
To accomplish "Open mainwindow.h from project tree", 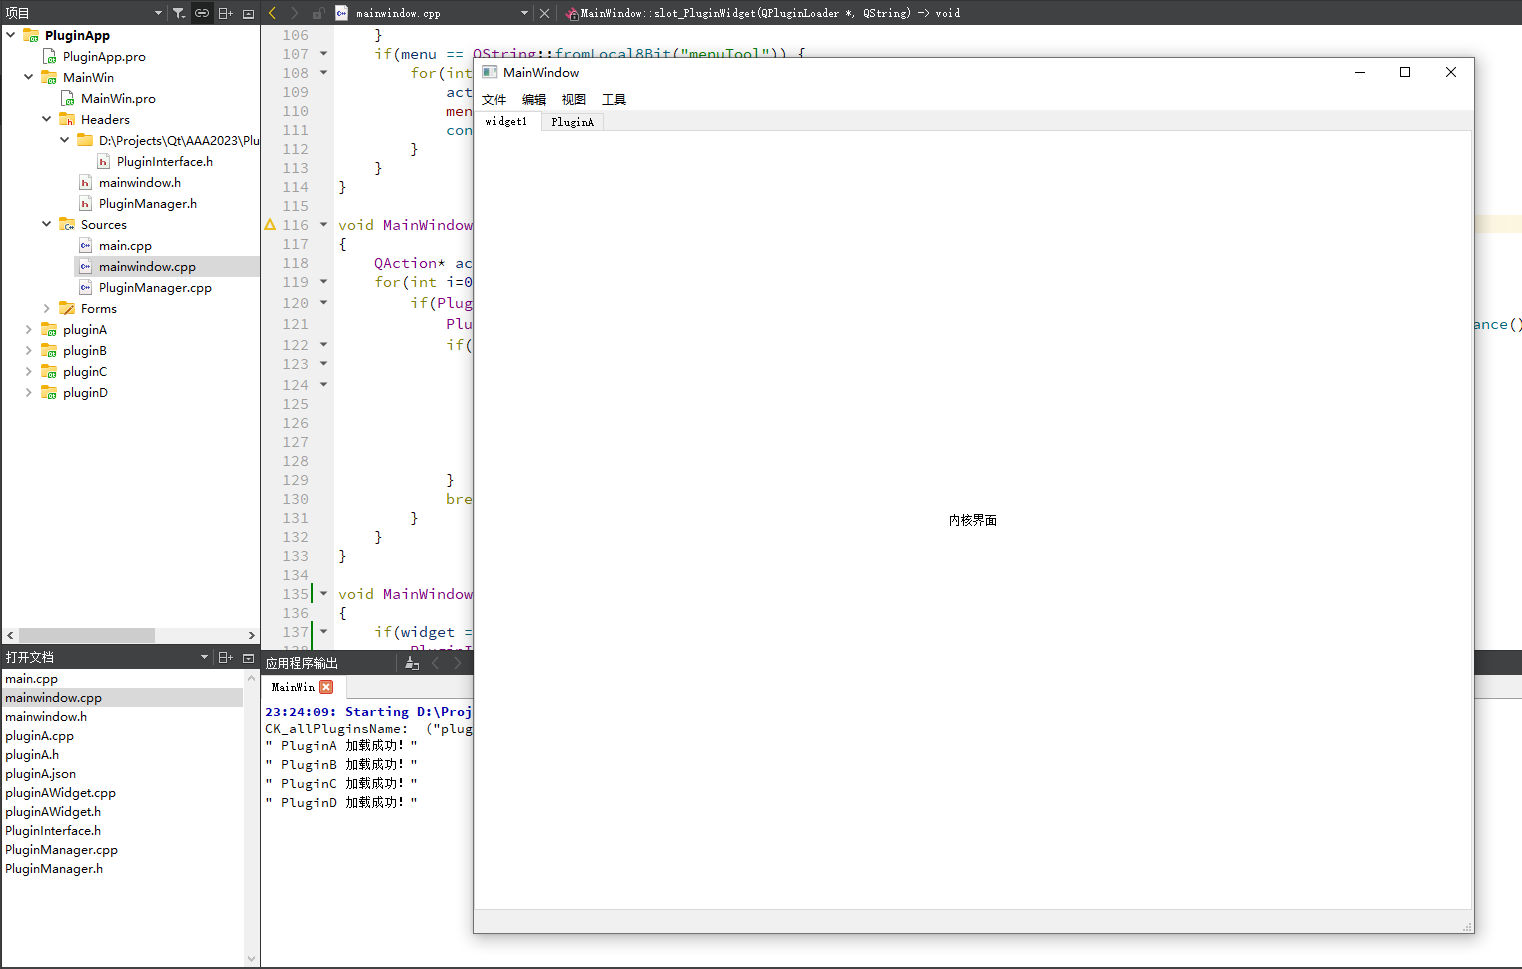I will click(140, 182).
